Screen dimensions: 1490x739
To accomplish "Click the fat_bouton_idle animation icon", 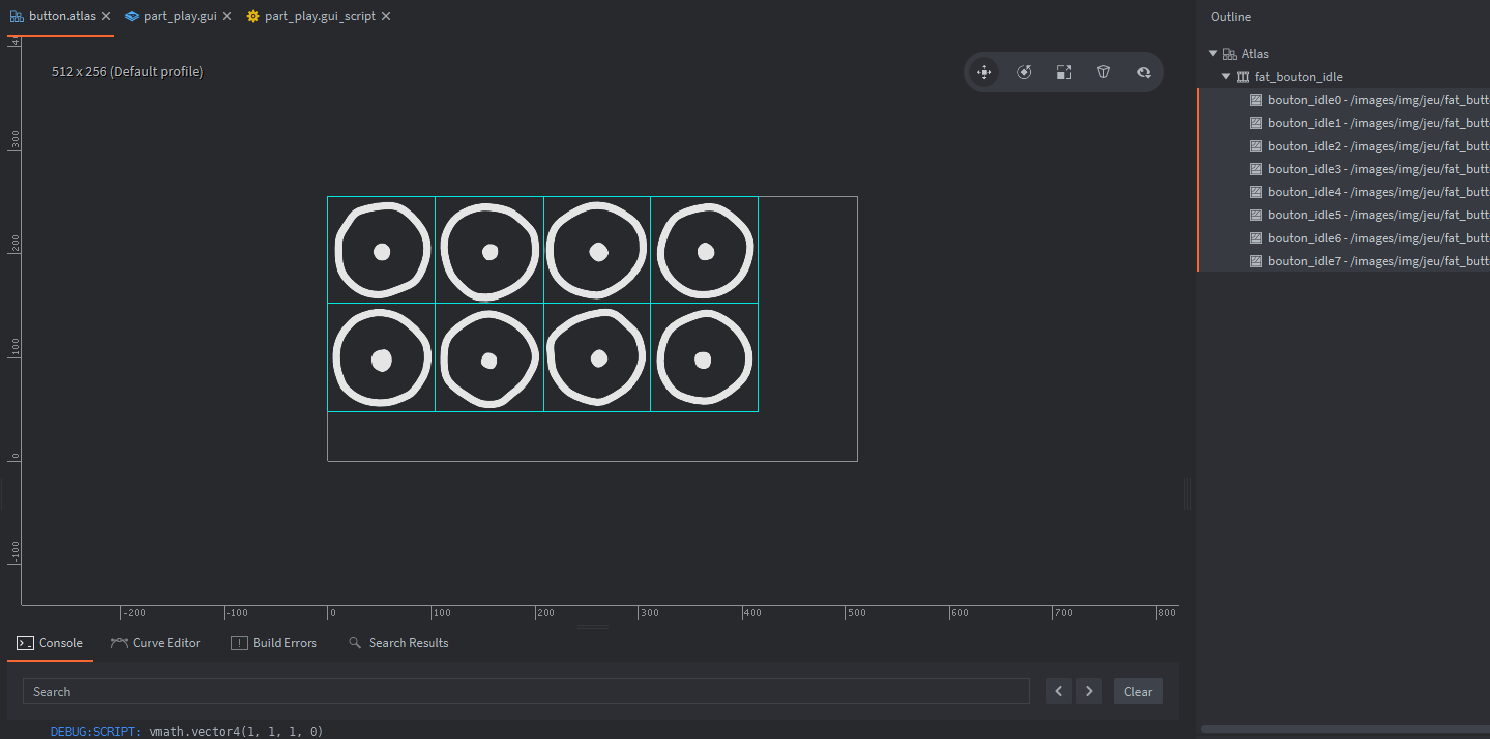I will (1243, 77).
